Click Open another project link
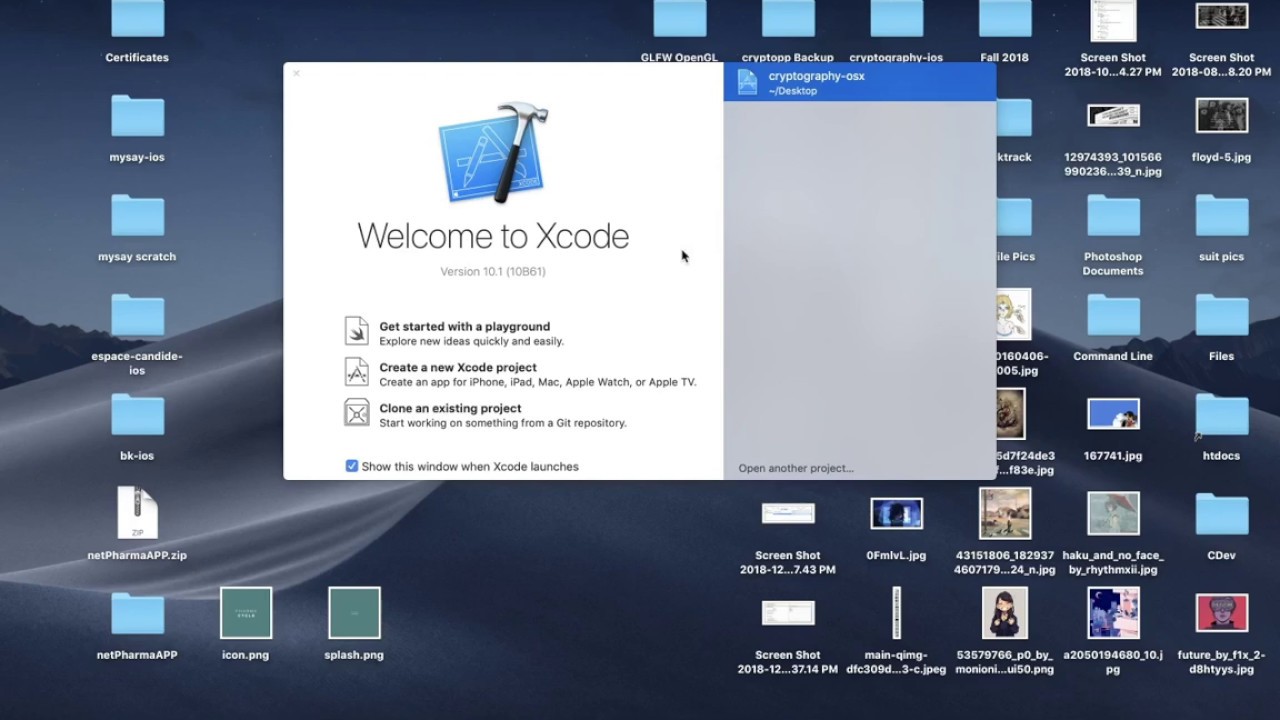The width and height of the screenshot is (1280, 720). 796,468
